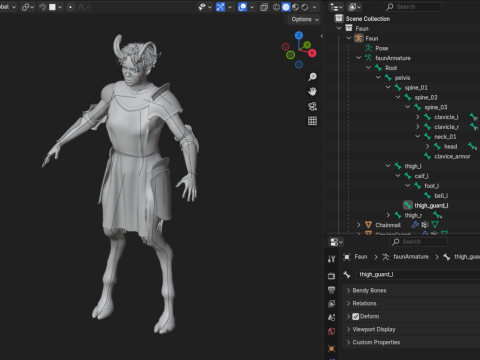Click the properties Search field

[x=418, y=242]
